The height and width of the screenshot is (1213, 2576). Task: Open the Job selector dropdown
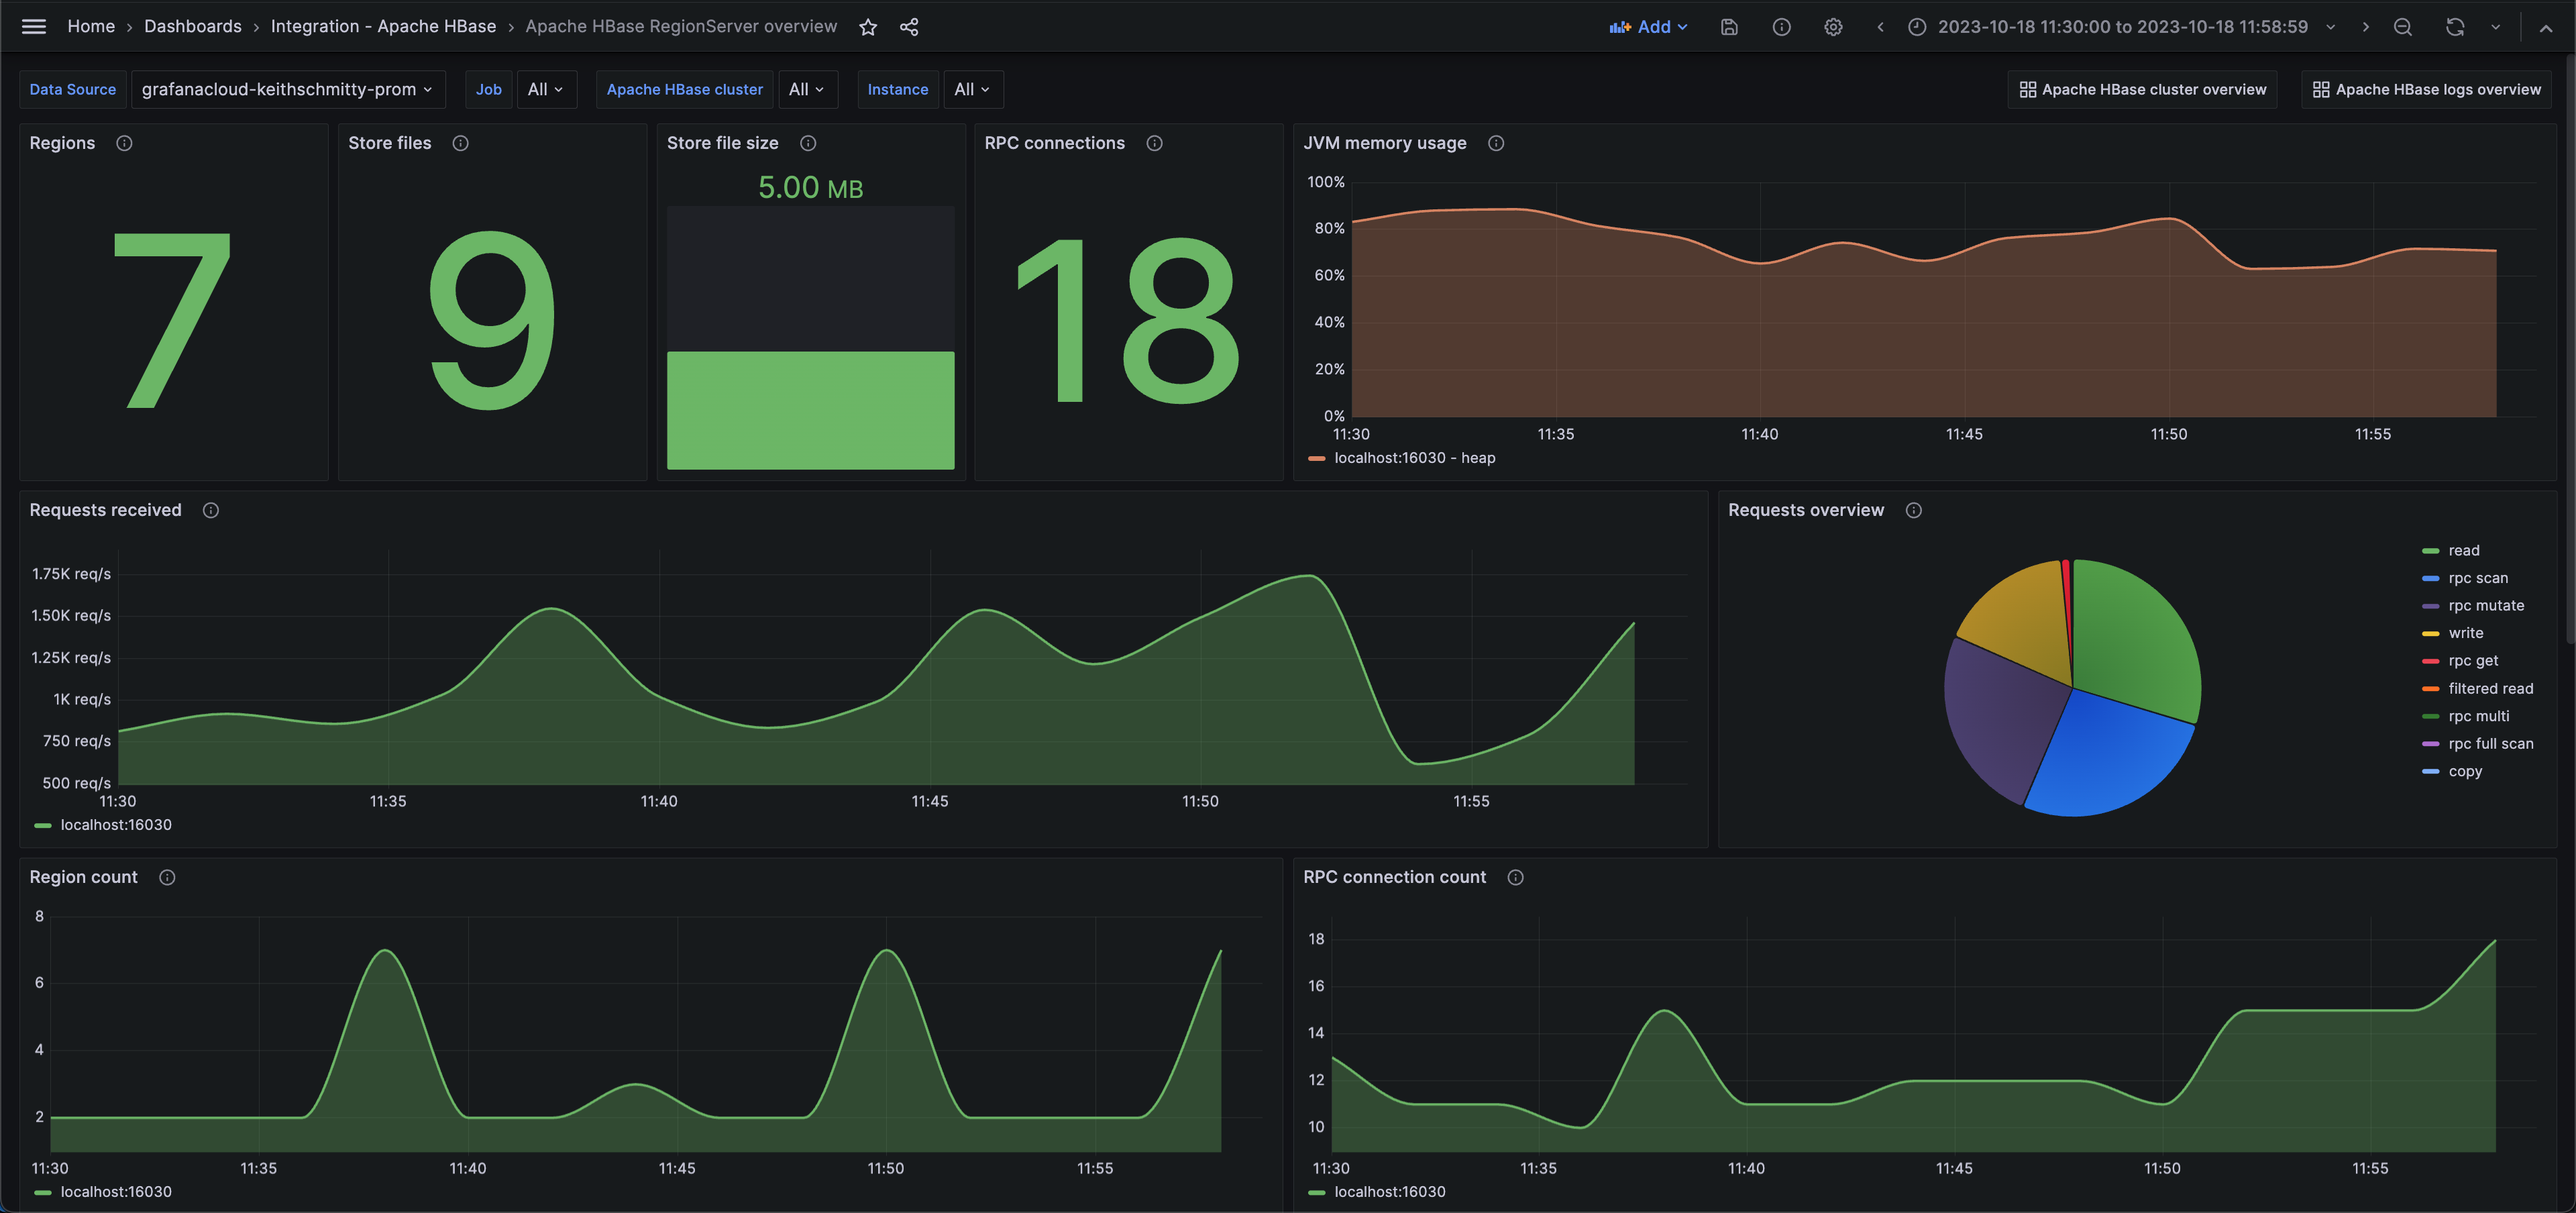pyautogui.click(x=546, y=89)
